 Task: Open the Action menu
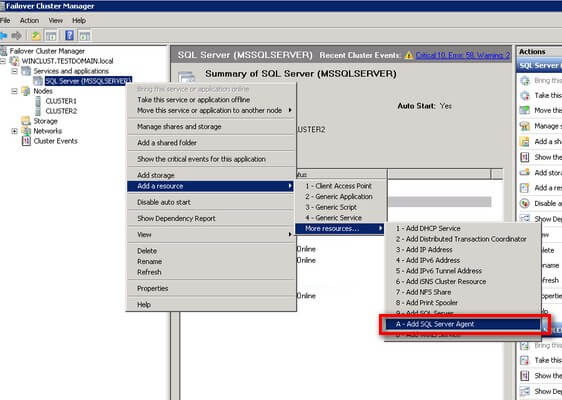coord(29,20)
